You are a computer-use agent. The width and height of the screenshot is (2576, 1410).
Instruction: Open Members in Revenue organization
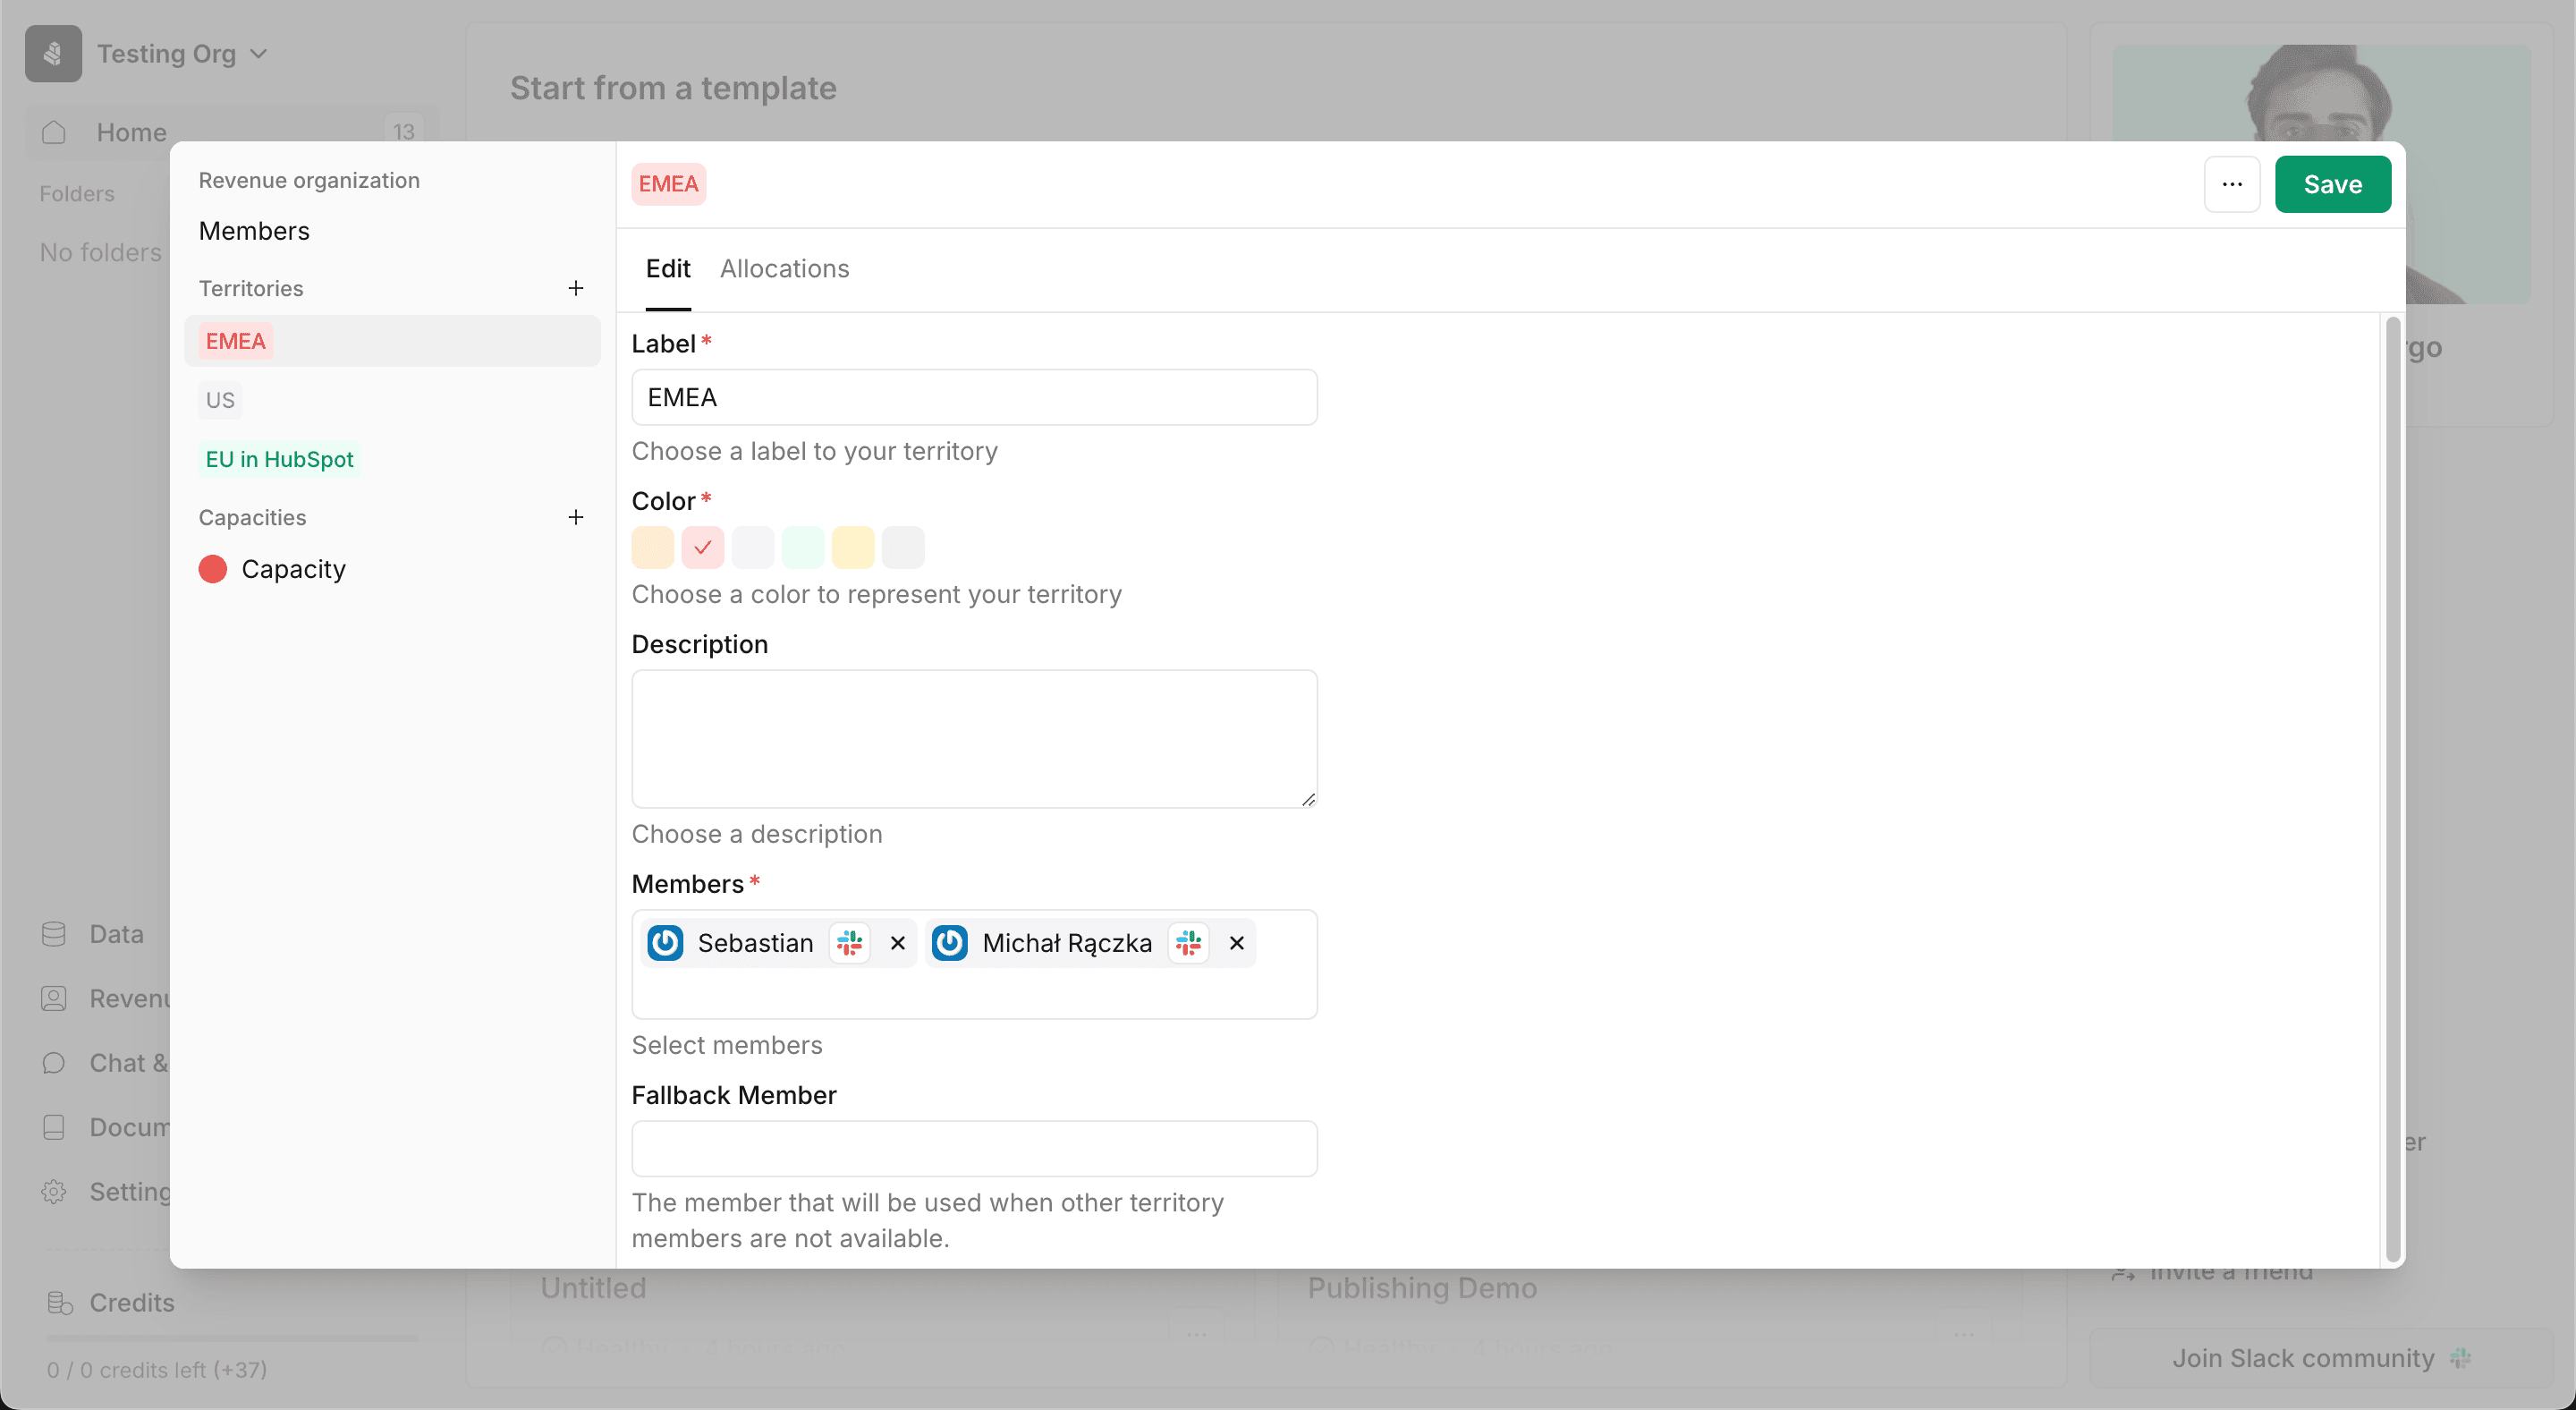pos(254,231)
